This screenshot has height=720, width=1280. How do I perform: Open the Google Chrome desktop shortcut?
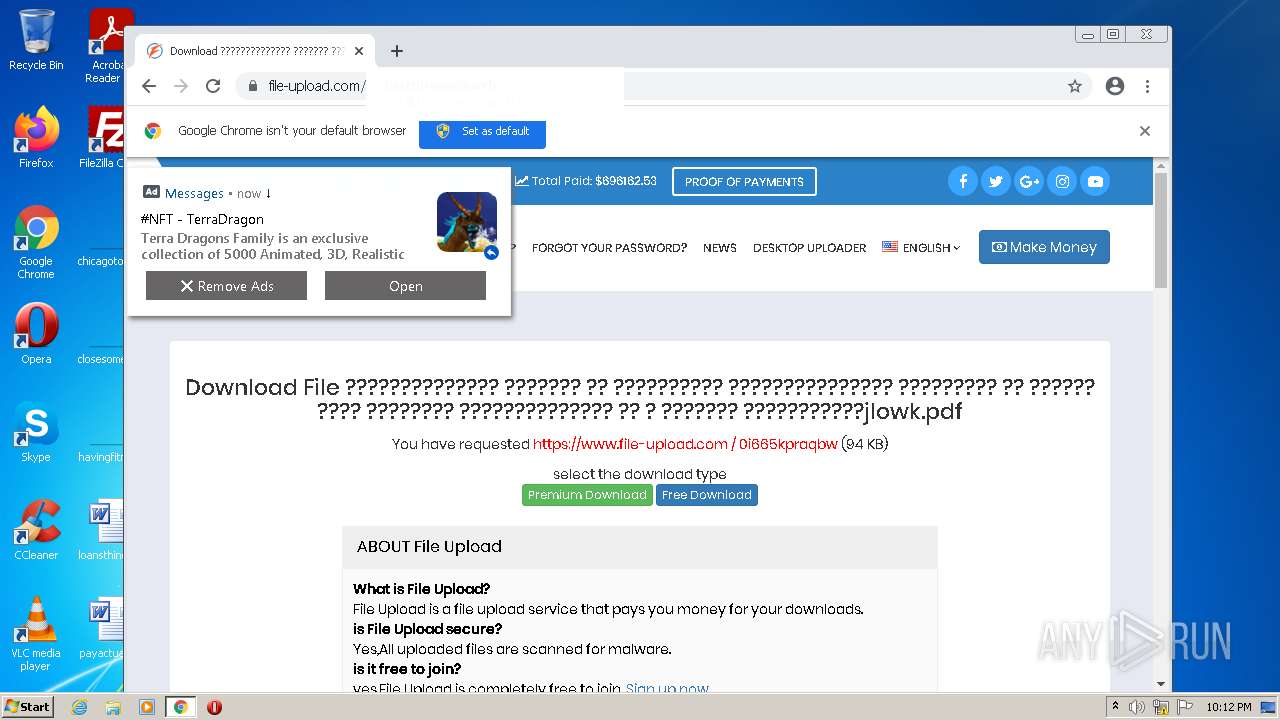pos(36,243)
